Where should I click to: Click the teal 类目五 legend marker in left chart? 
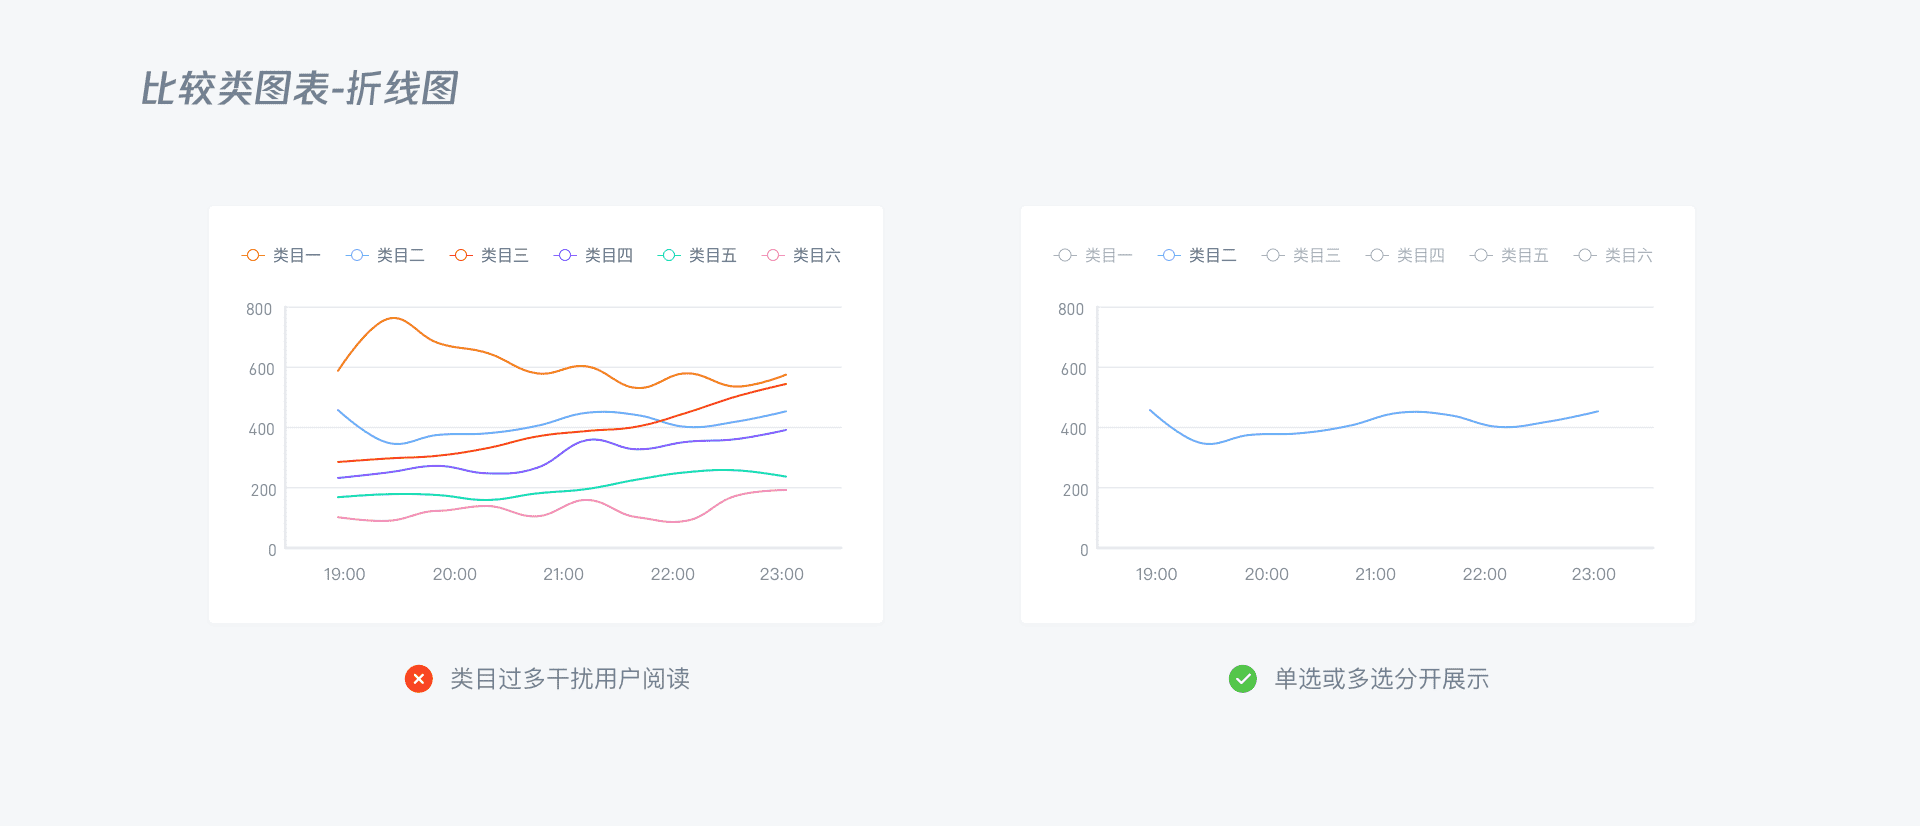tap(670, 256)
